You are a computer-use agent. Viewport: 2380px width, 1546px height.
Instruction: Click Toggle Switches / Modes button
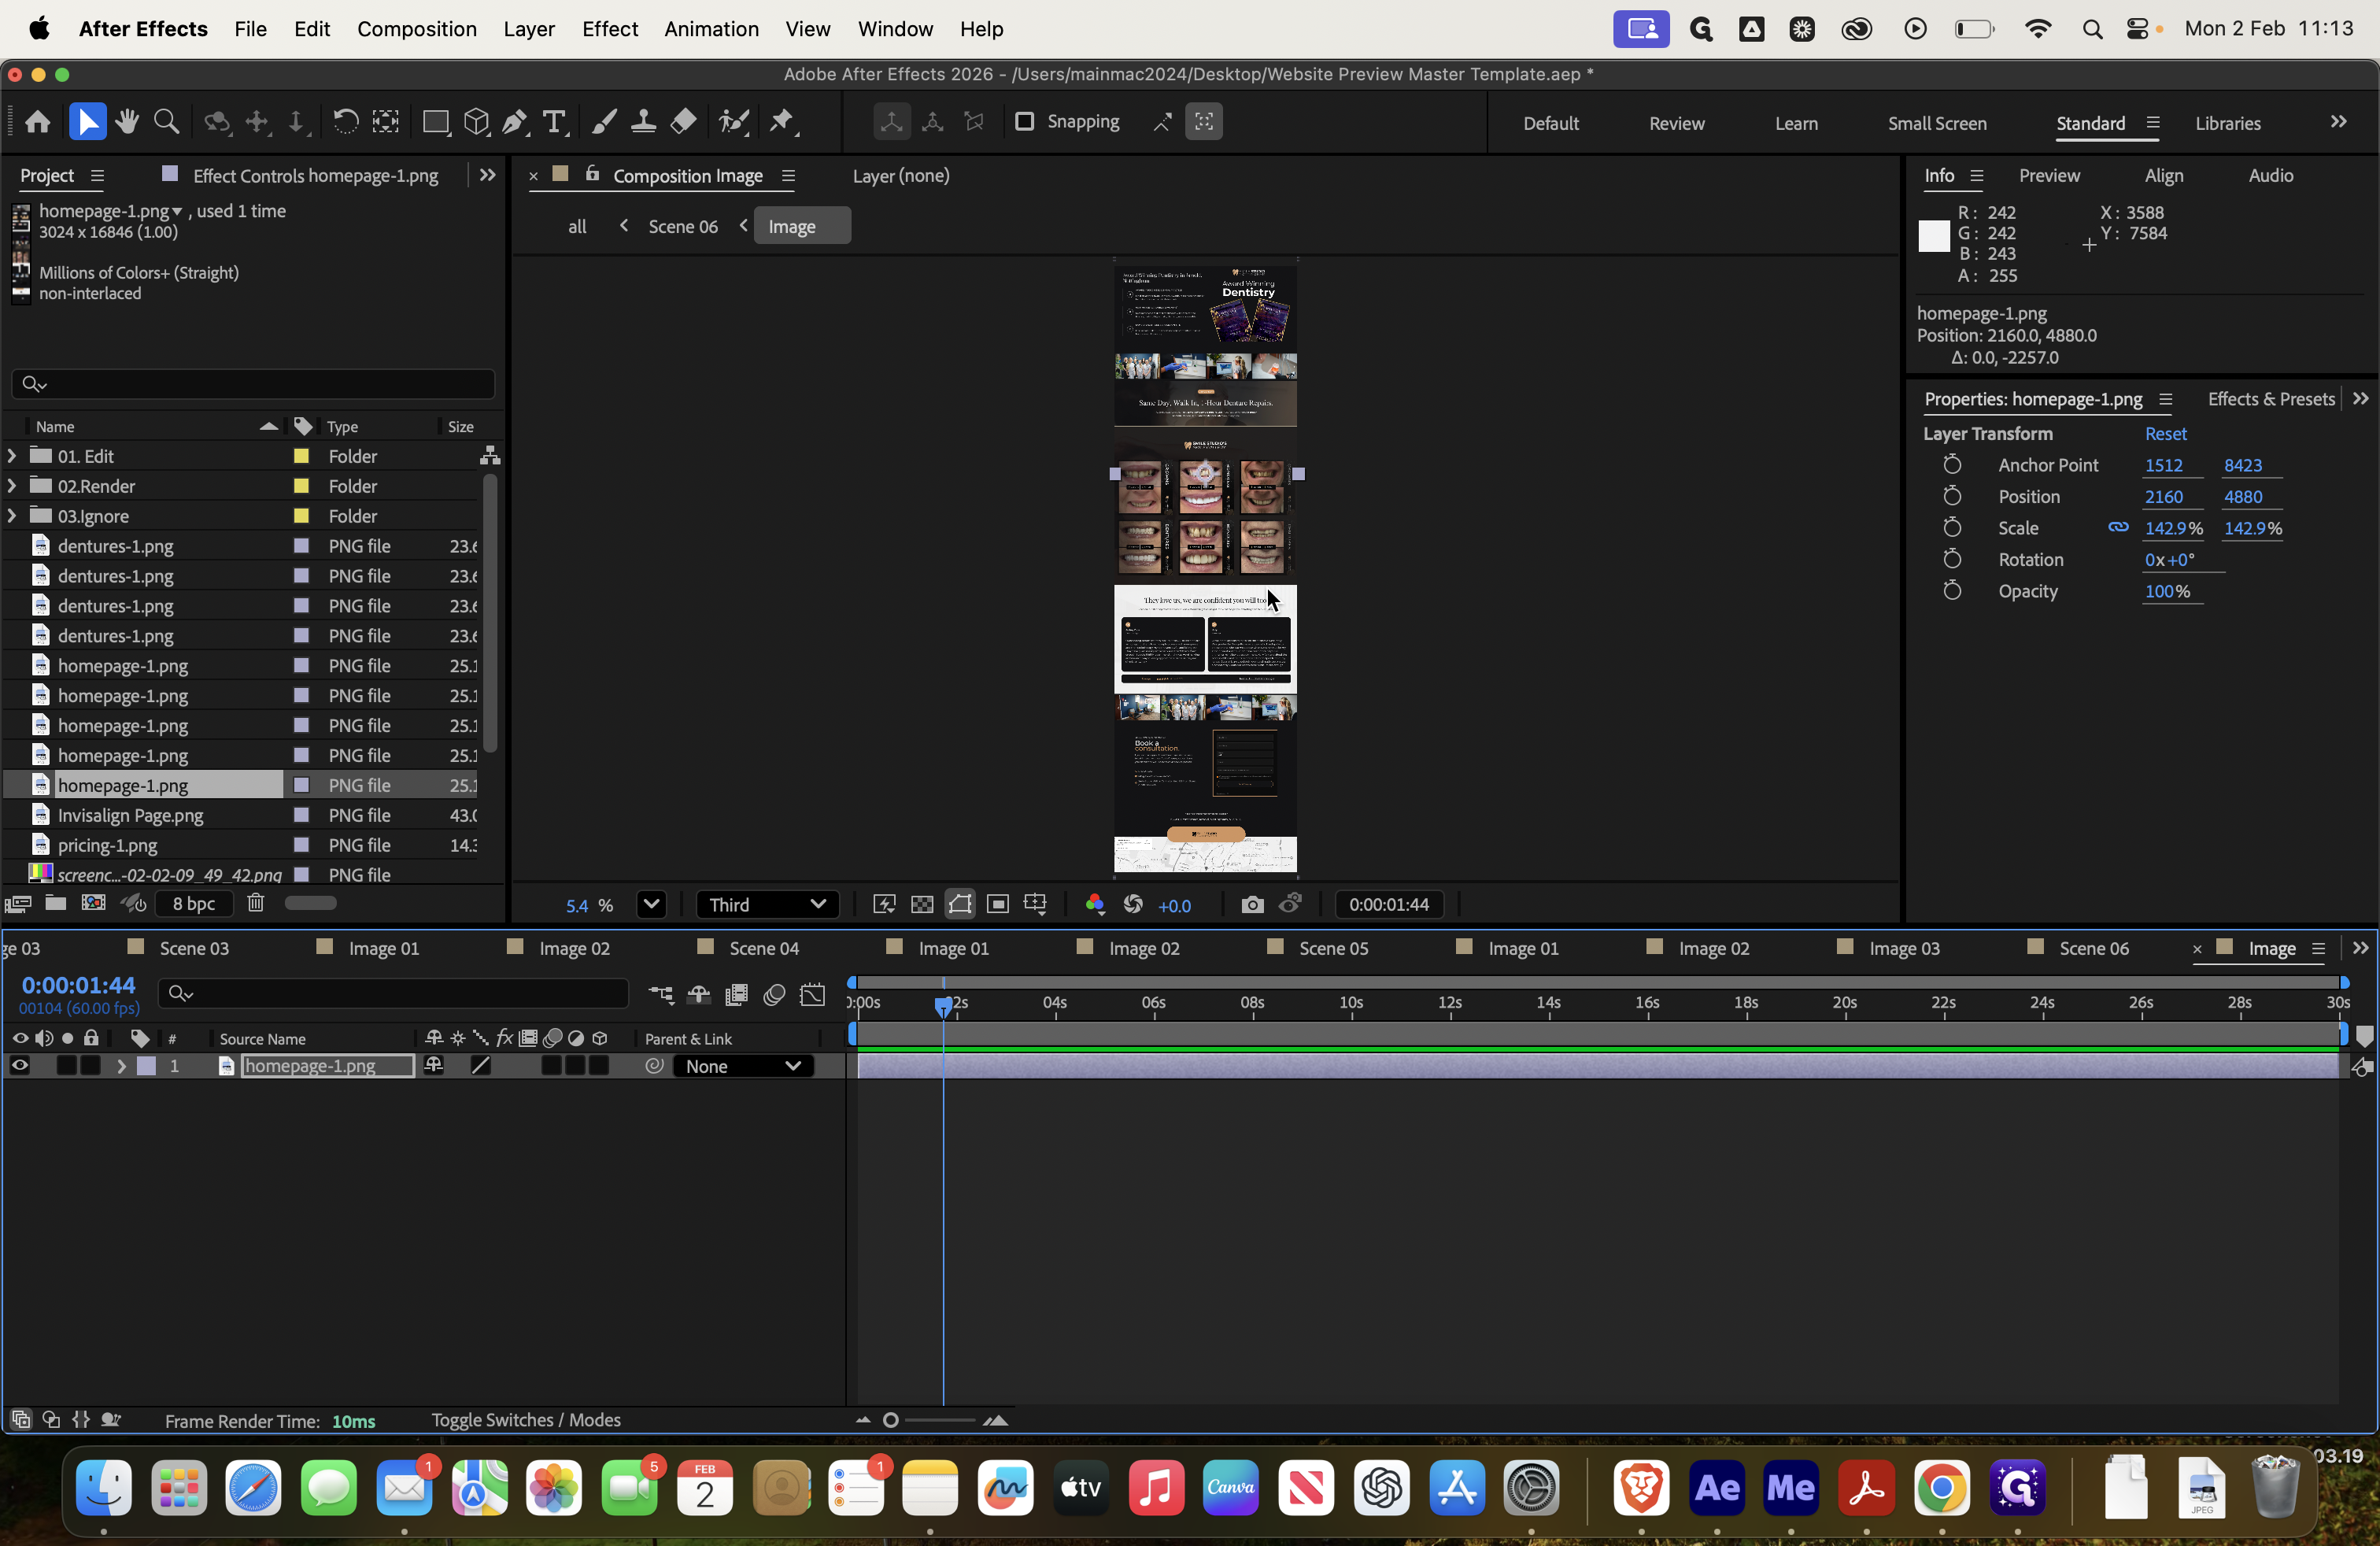coord(526,1419)
